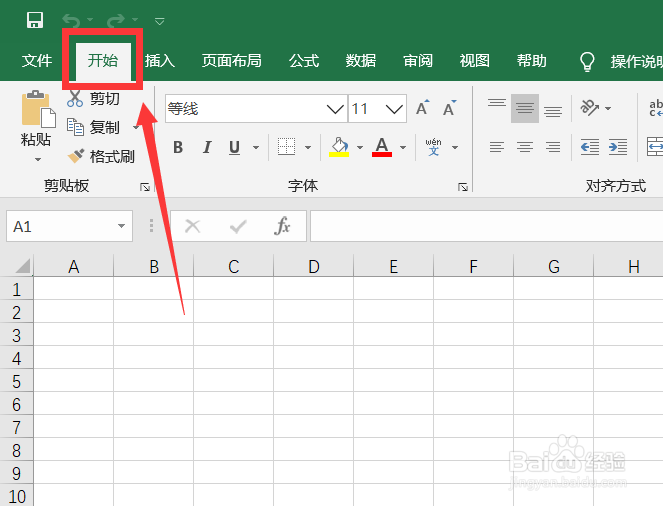
Task: Switch to the 公式 ribbon tab
Action: click(x=304, y=61)
